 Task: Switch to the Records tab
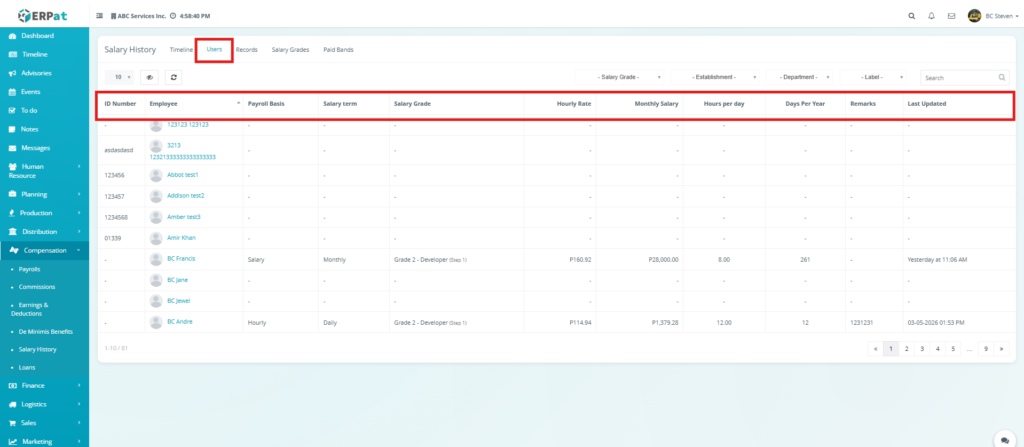[x=247, y=49]
